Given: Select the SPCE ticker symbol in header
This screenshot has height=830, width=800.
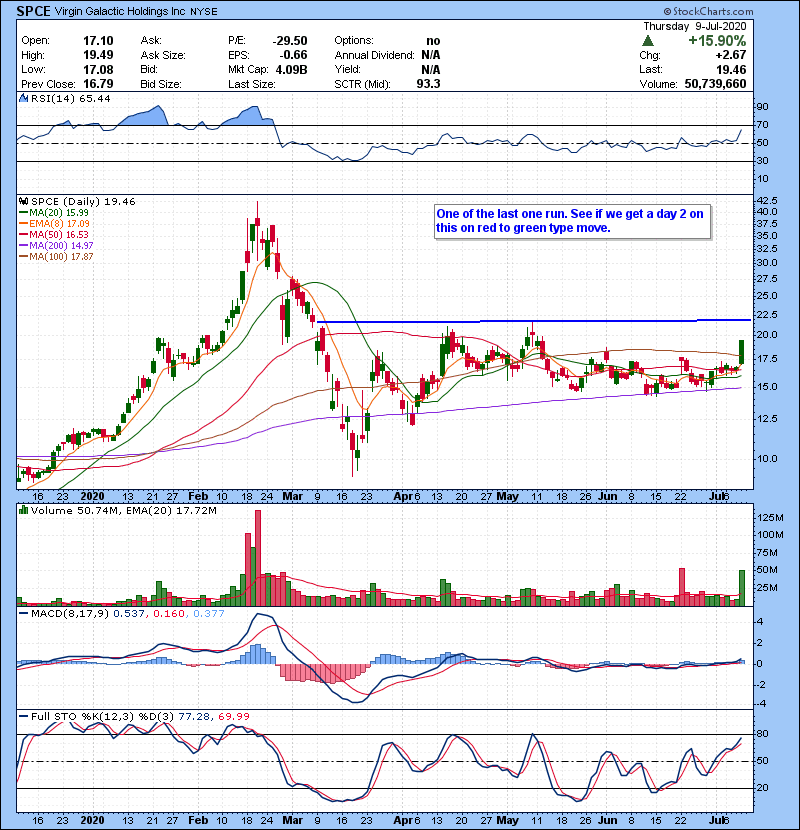Looking at the screenshot, I should coord(33,11).
